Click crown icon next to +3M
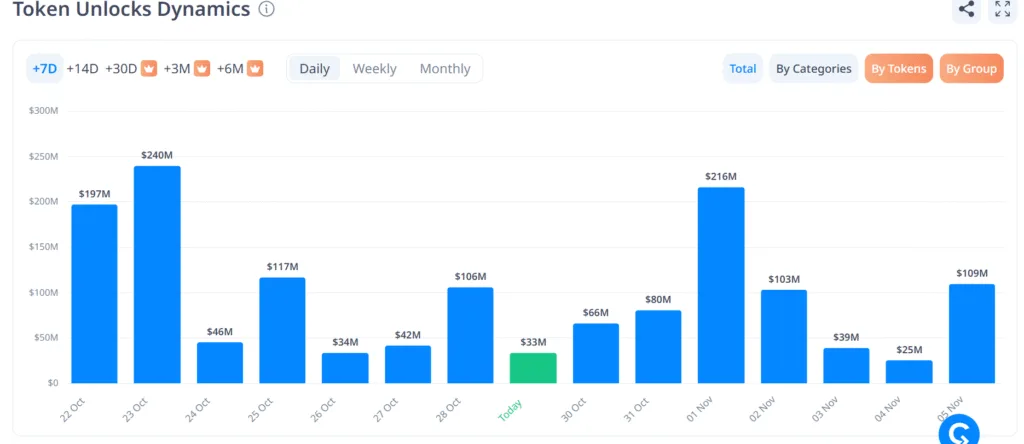The image size is (1024, 444). [202, 69]
